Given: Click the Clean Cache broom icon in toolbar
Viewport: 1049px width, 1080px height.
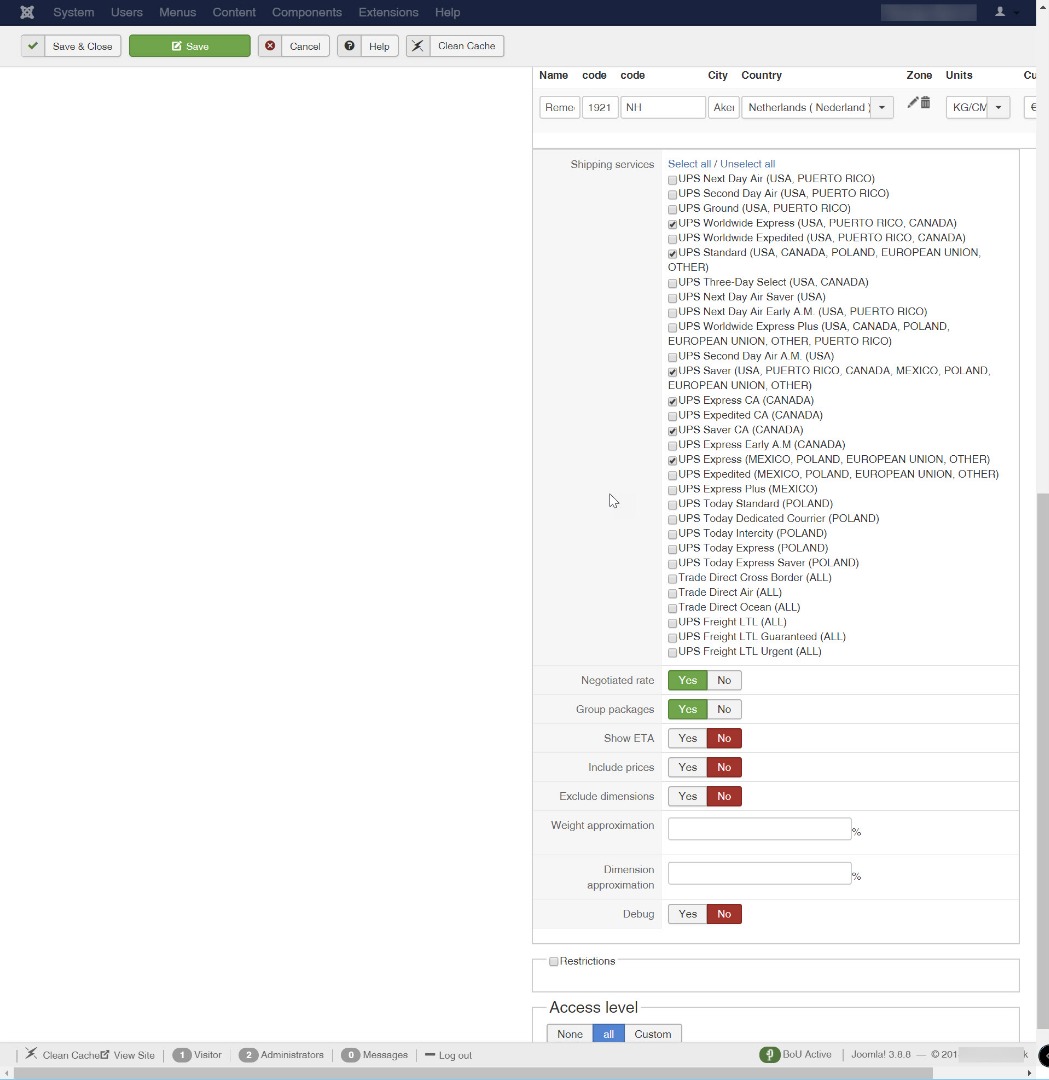Looking at the screenshot, I should pyautogui.click(x=418, y=46).
